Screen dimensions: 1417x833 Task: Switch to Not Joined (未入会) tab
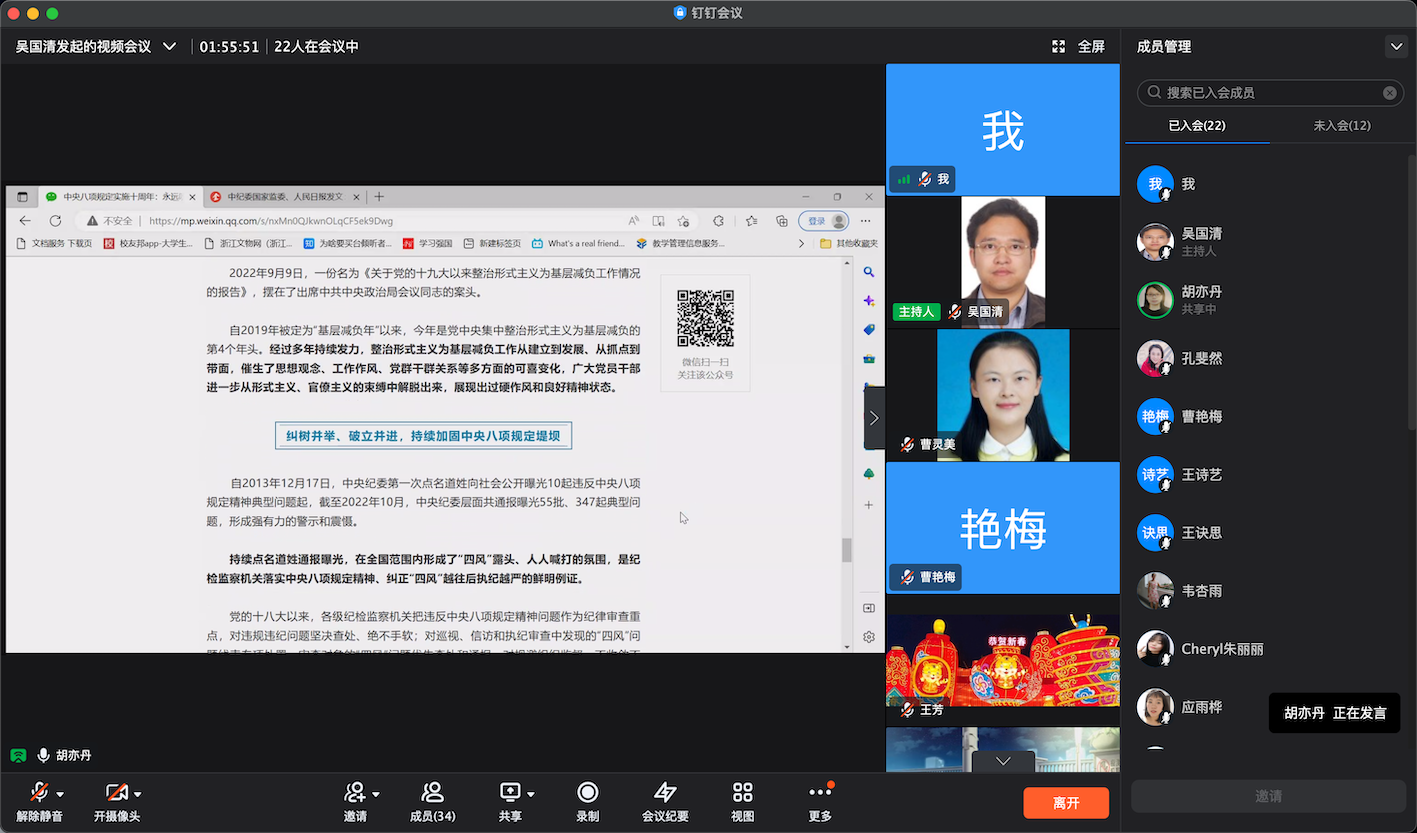coord(1341,125)
